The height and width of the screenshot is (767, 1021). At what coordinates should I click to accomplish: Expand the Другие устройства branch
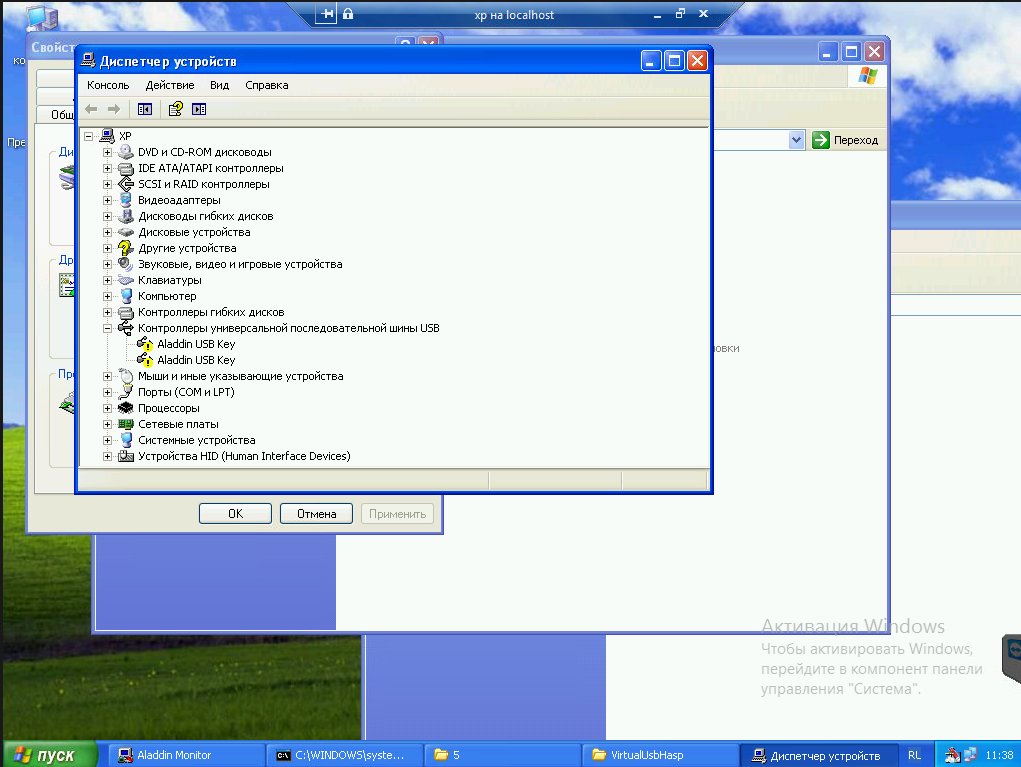[x=107, y=248]
